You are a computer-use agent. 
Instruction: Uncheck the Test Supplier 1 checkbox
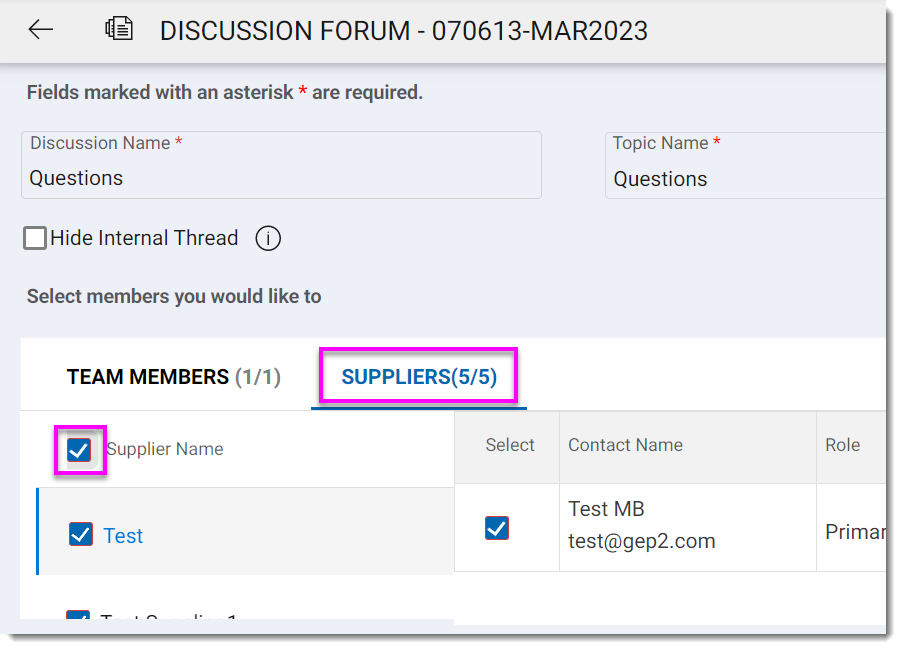tap(80, 619)
